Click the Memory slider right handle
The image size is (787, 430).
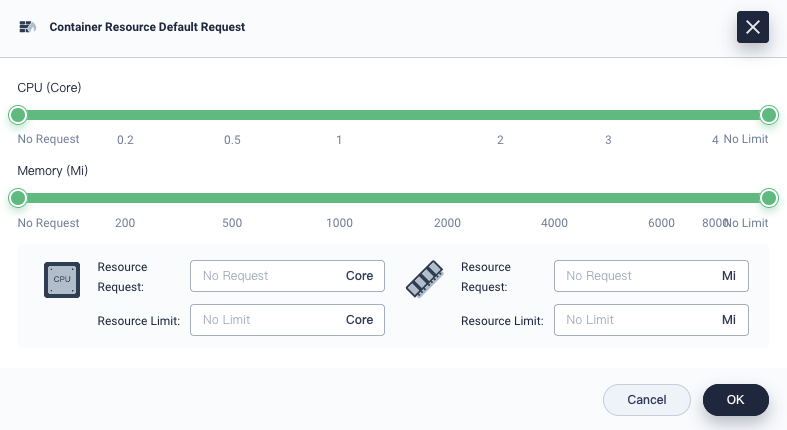pos(769,198)
